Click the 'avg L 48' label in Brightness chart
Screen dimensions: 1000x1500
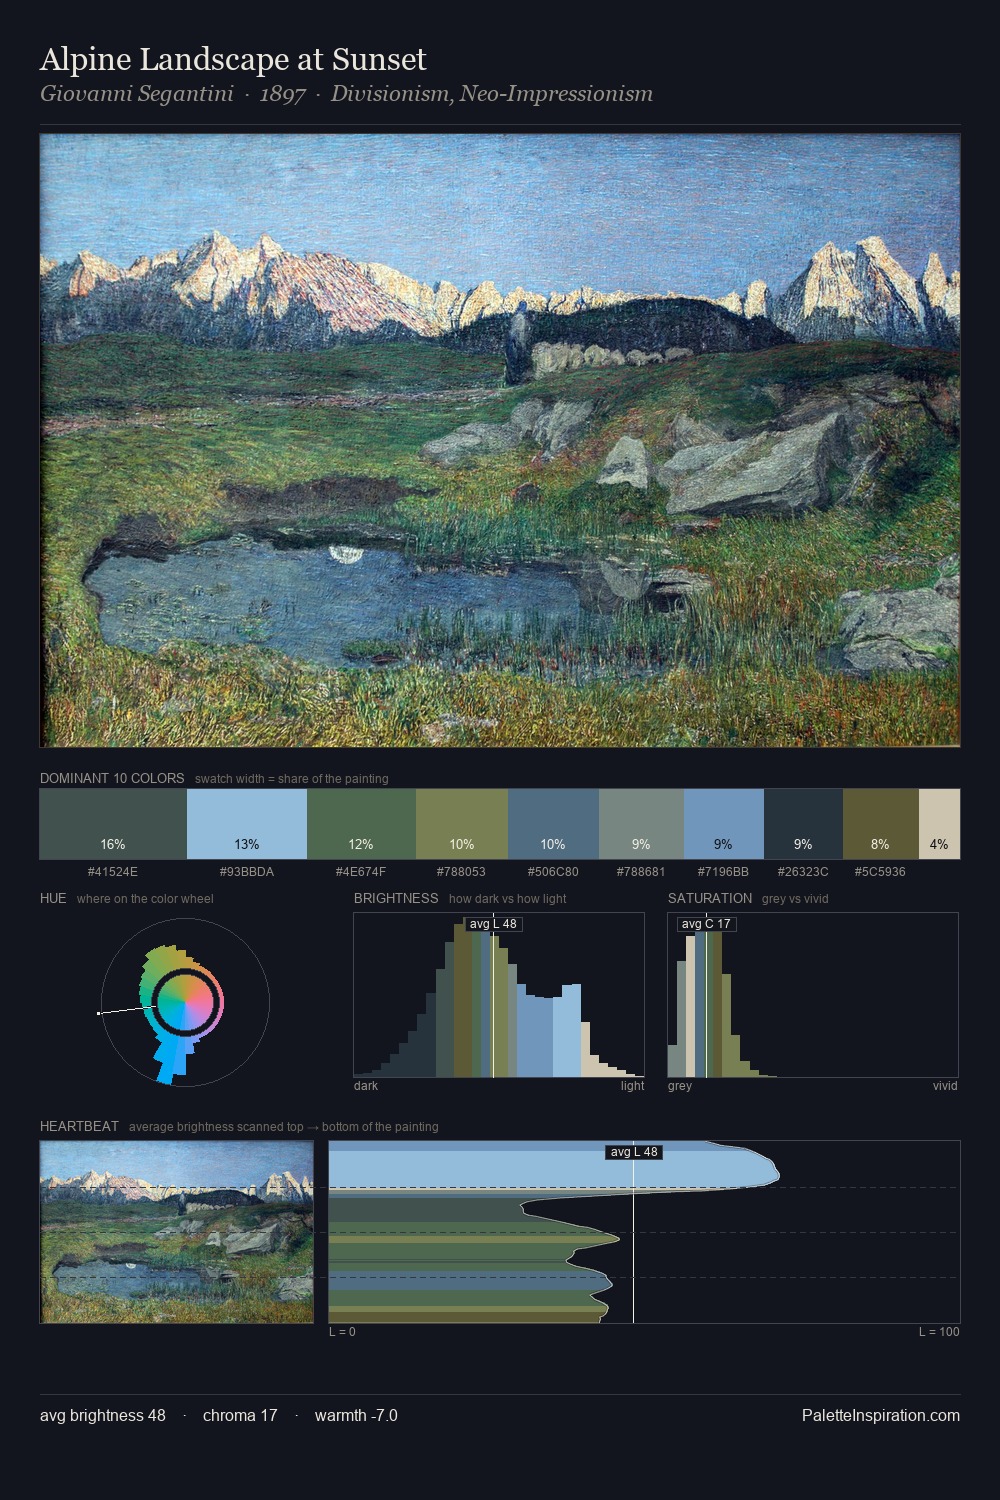493,924
